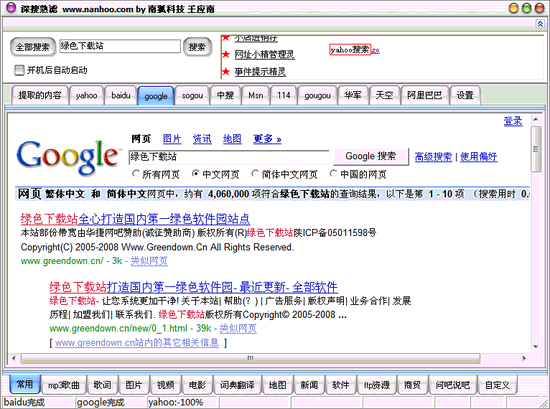550x409 pixels.
Task: Click the yahoo搜索 box
Action: coord(350,50)
